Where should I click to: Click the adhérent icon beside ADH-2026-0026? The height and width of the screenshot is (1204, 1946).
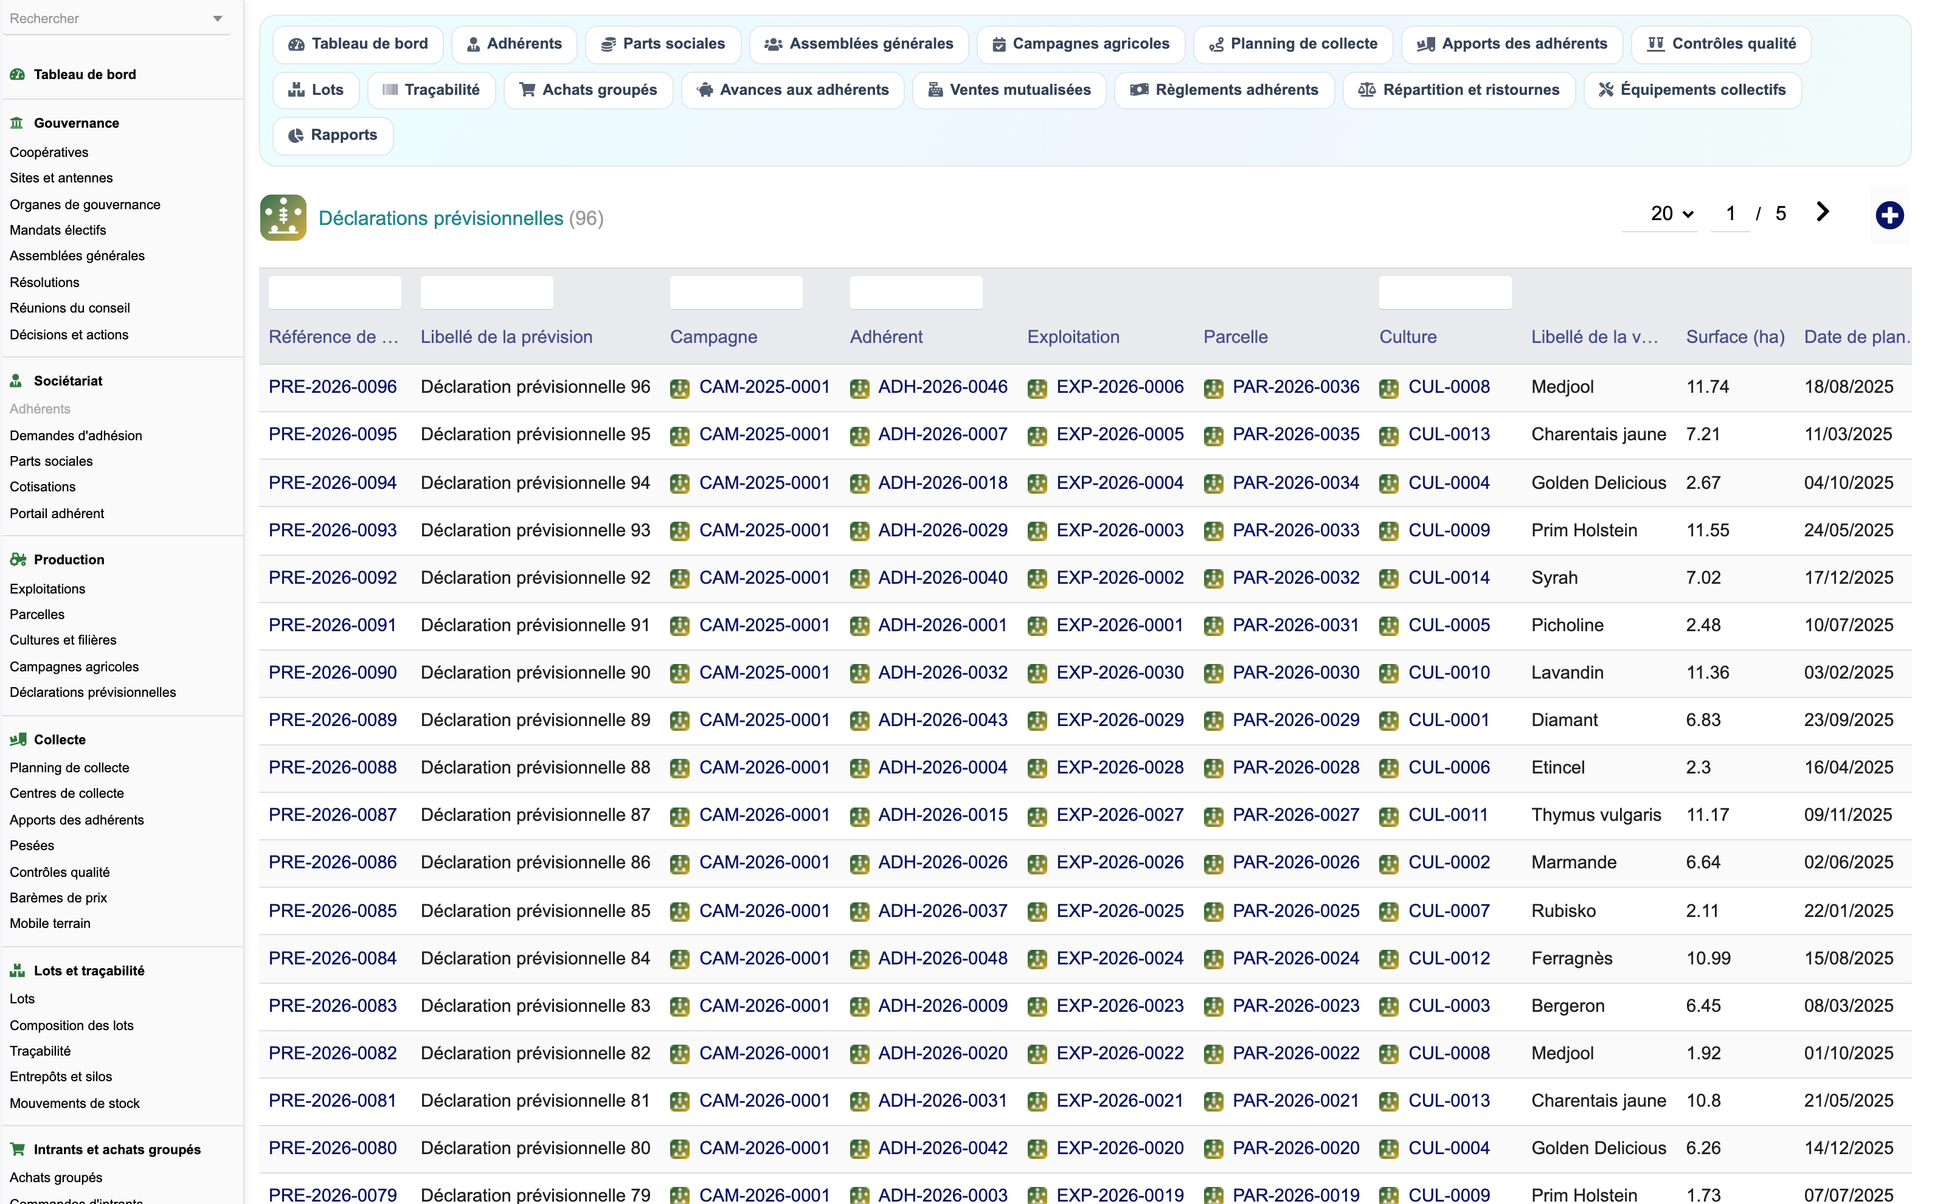pos(860,864)
